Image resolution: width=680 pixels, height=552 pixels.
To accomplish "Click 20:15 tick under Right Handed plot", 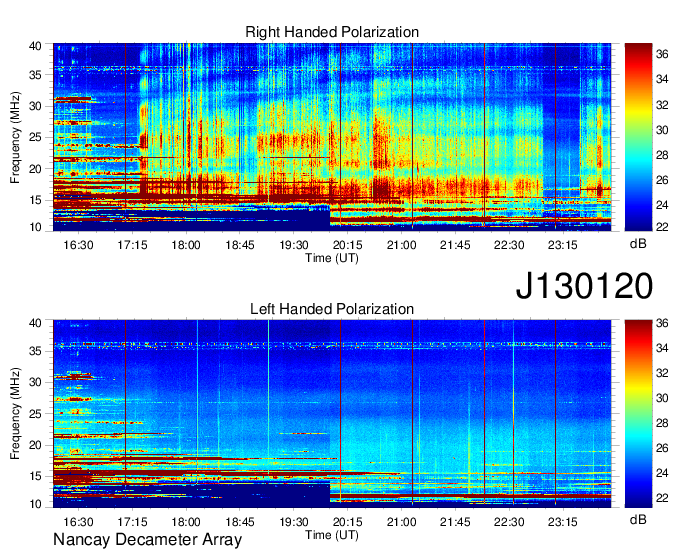I will point(347,245).
